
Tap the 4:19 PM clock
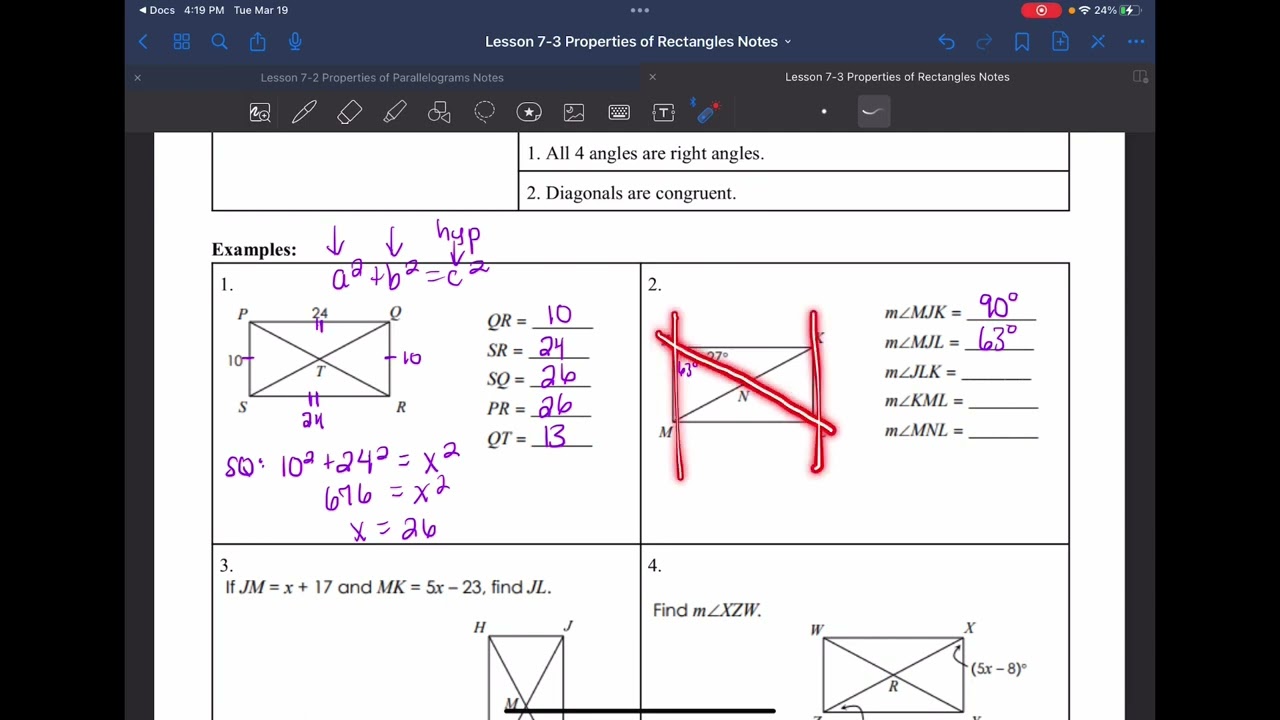[204, 10]
